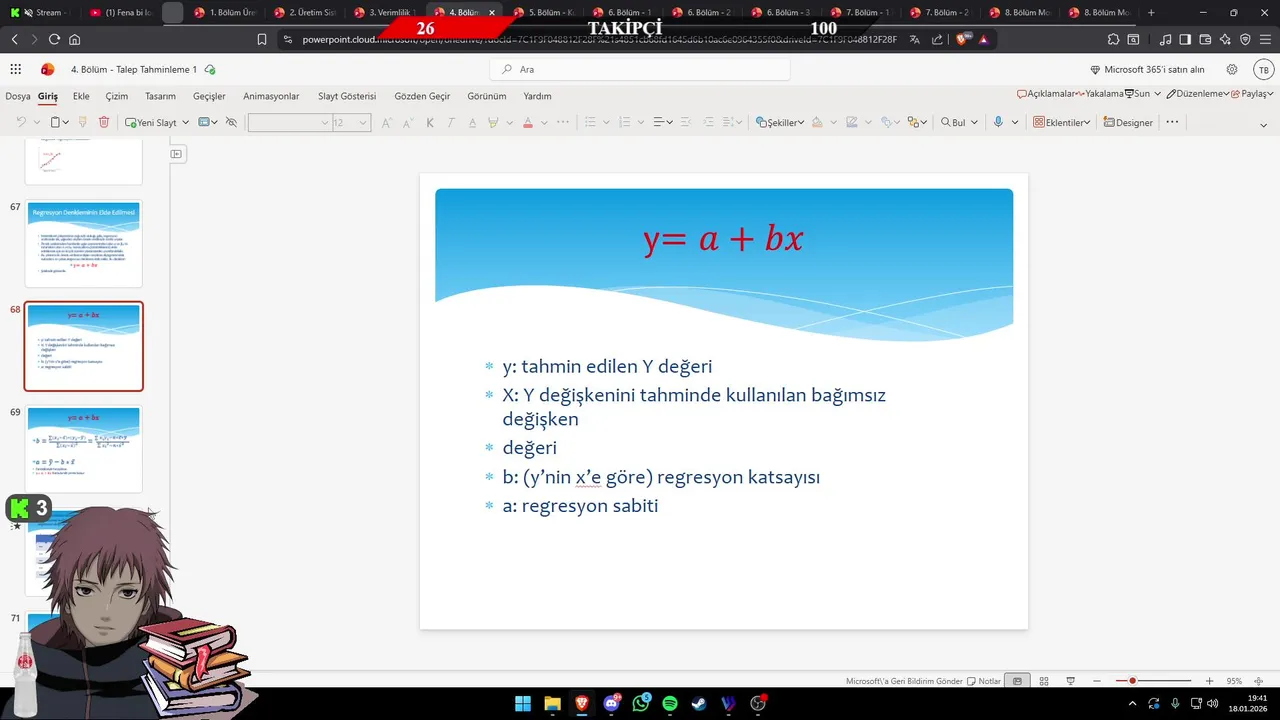The height and width of the screenshot is (720, 1280).
Task: Open the font name combo box
Action: coord(290,122)
